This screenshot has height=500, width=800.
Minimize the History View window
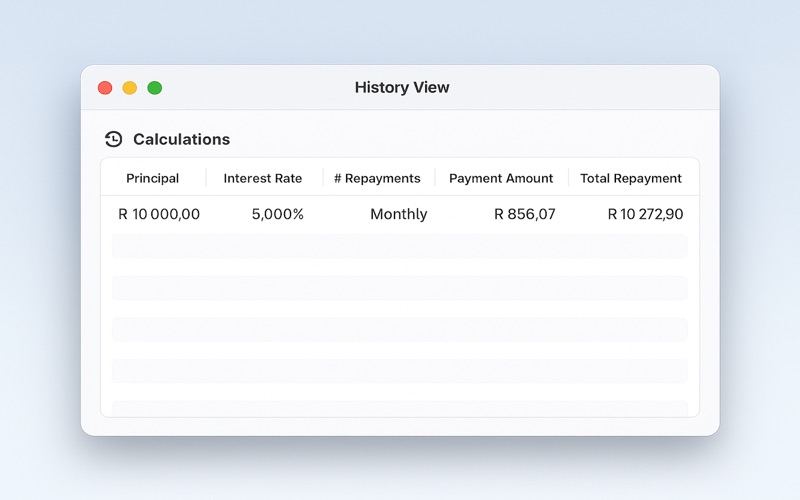pyautogui.click(x=130, y=88)
